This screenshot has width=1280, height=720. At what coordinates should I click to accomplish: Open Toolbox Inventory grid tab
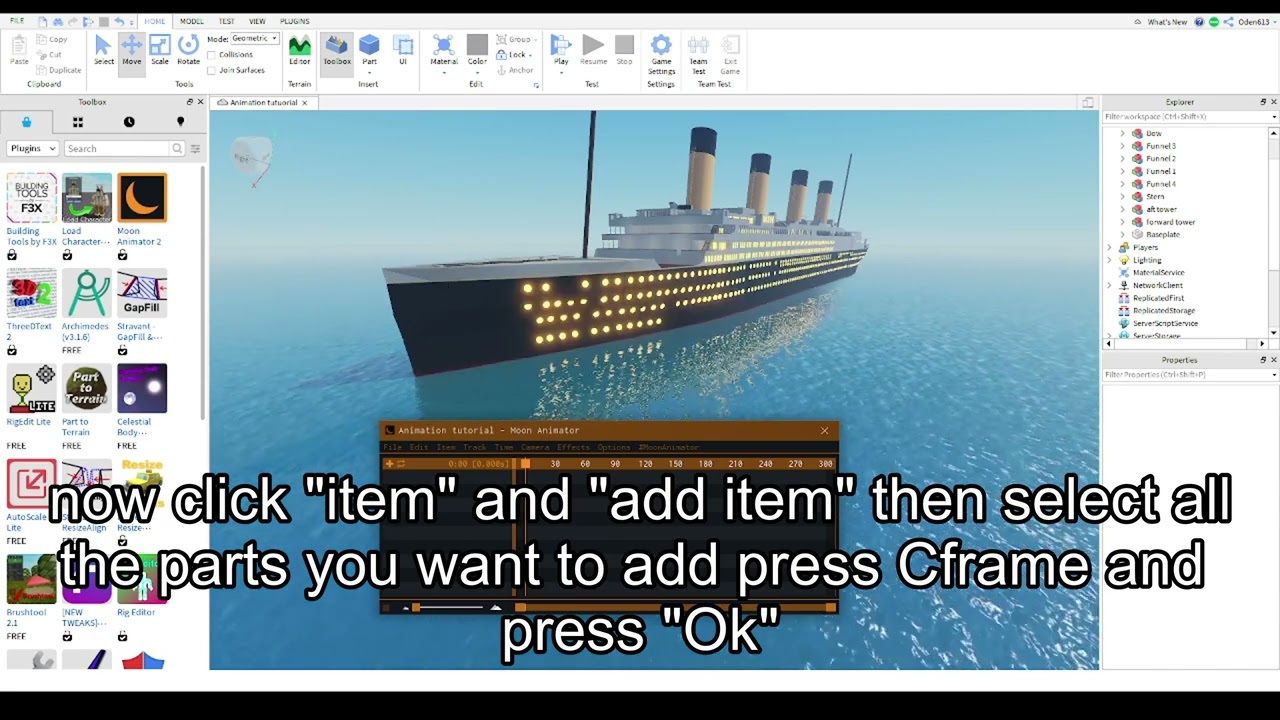point(77,122)
